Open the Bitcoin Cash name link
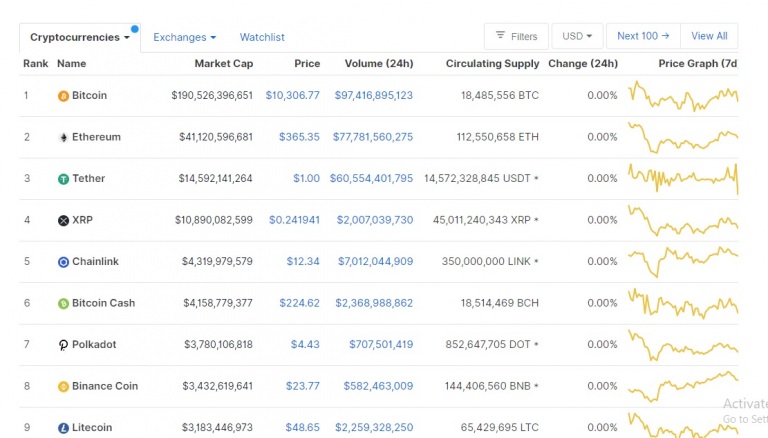The image size is (768, 438). 103,303
